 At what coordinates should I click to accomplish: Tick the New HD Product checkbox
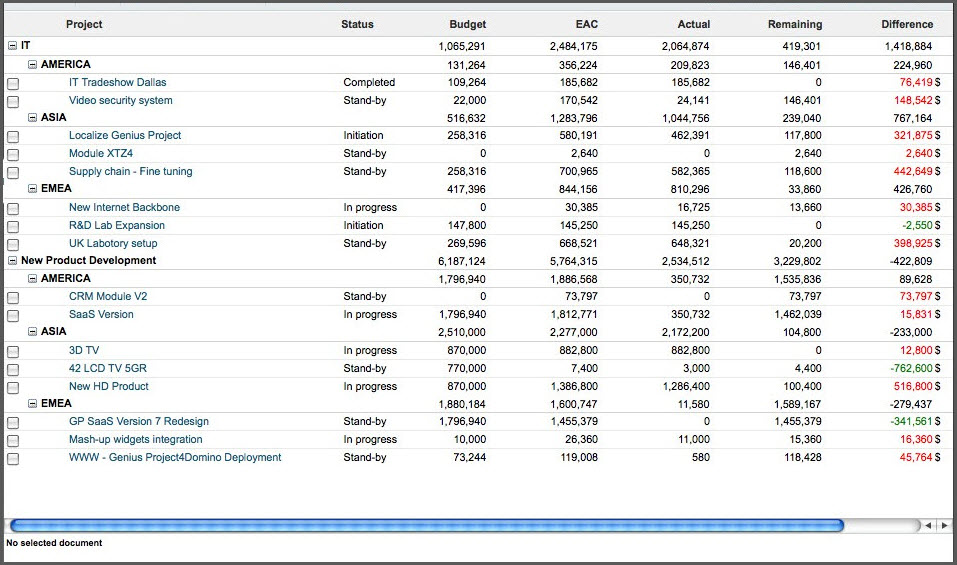point(13,387)
